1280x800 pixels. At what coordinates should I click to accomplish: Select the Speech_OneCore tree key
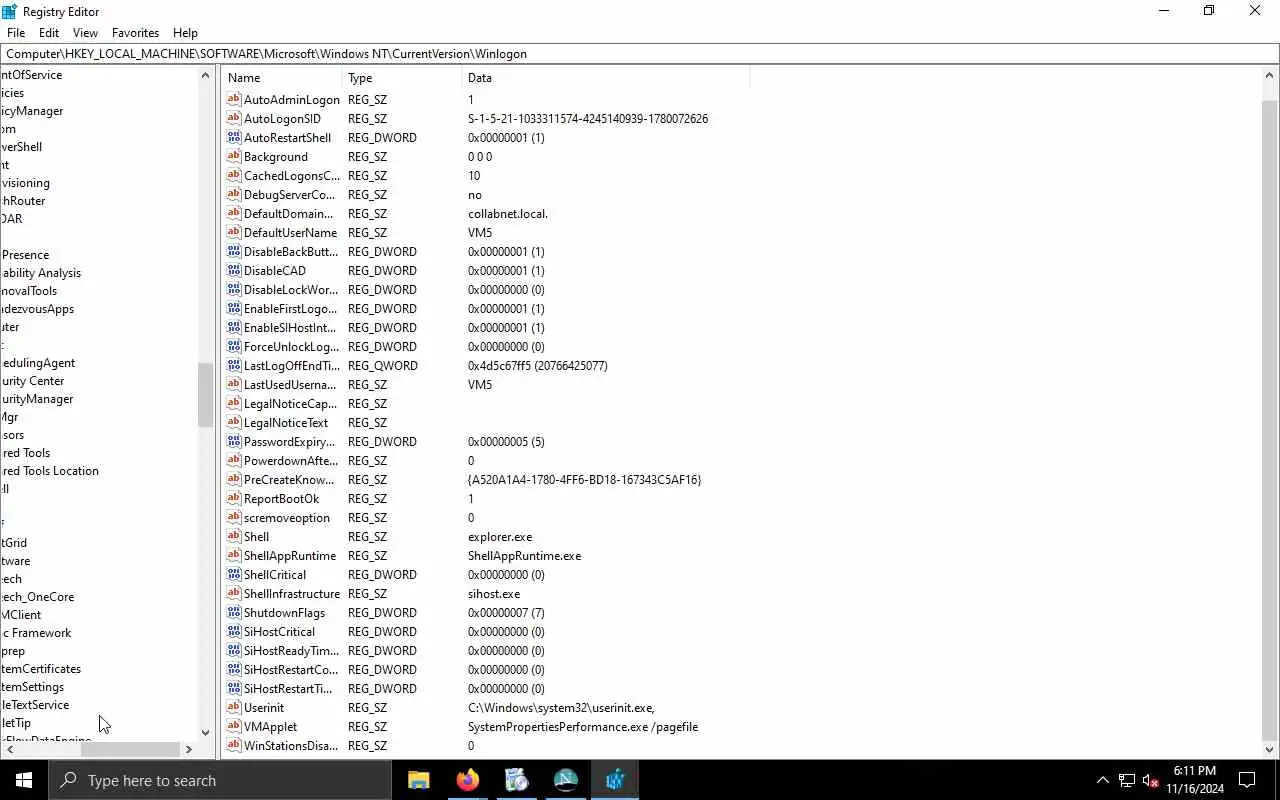[37, 597]
